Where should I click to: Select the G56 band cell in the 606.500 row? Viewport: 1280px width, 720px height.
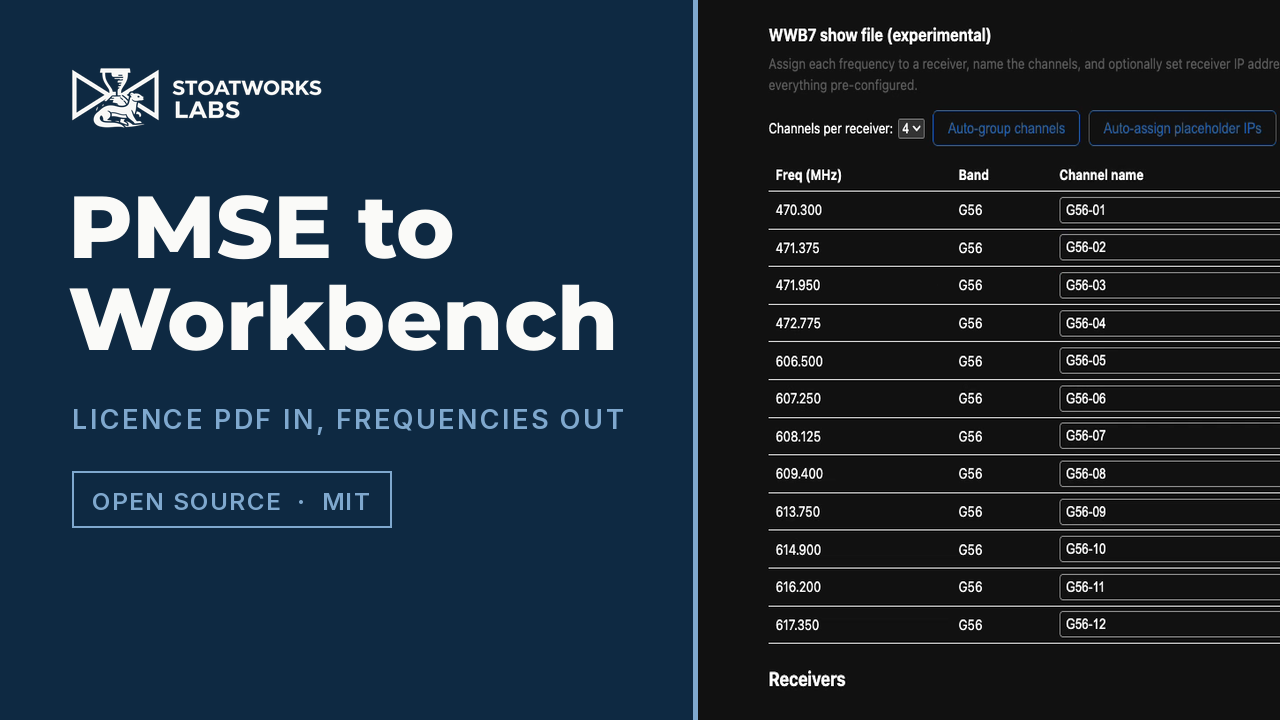click(970, 361)
